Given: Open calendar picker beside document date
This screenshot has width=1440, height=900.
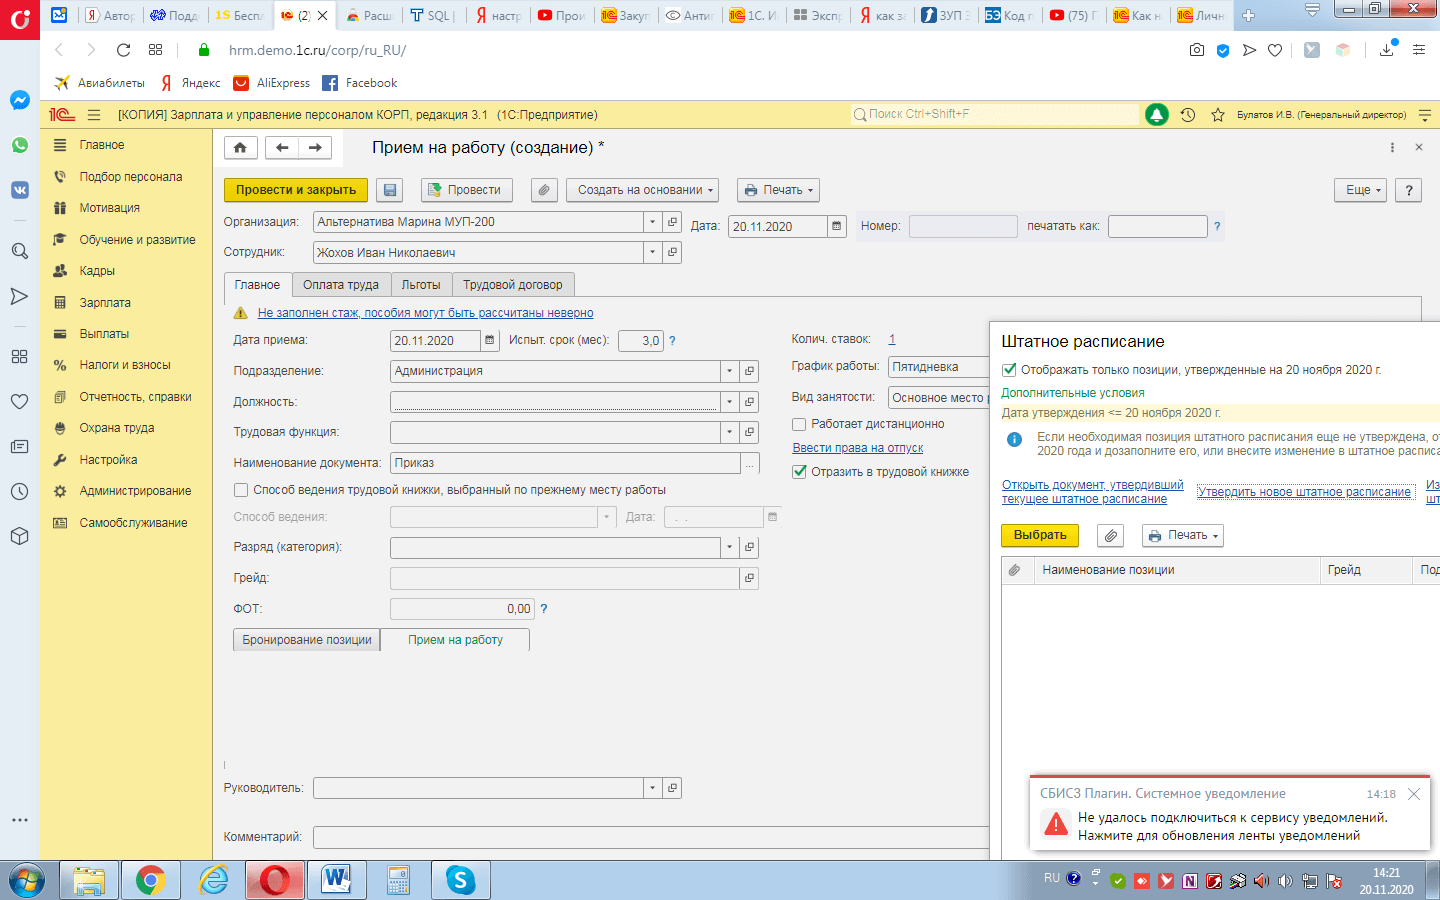Looking at the screenshot, I should click(837, 227).
